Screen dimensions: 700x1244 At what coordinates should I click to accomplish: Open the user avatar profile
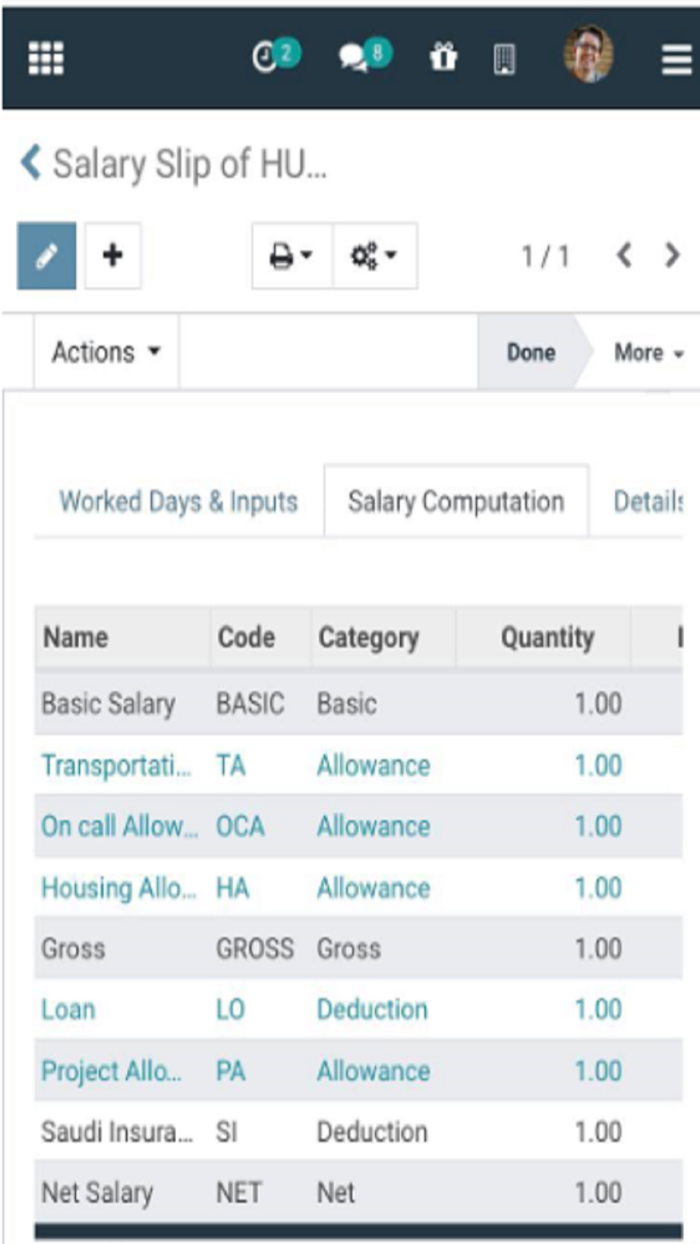pos(588,55)
